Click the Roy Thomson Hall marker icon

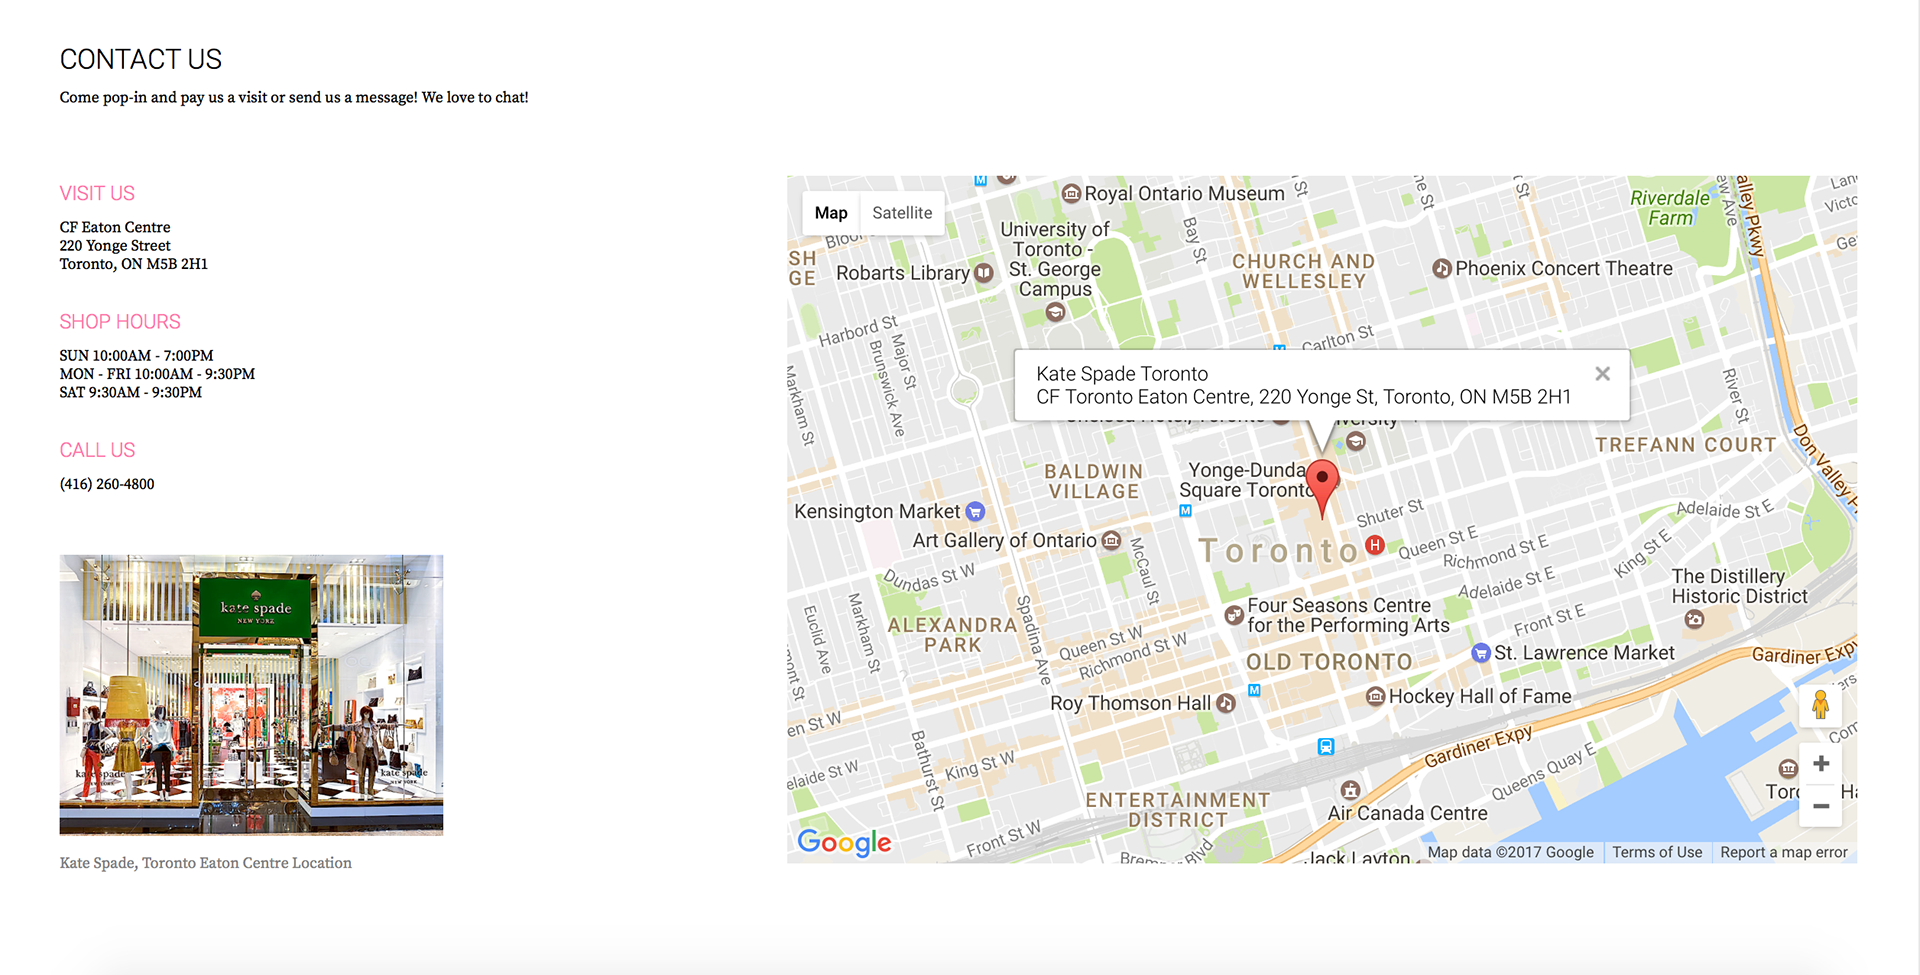pos(1226,703)
